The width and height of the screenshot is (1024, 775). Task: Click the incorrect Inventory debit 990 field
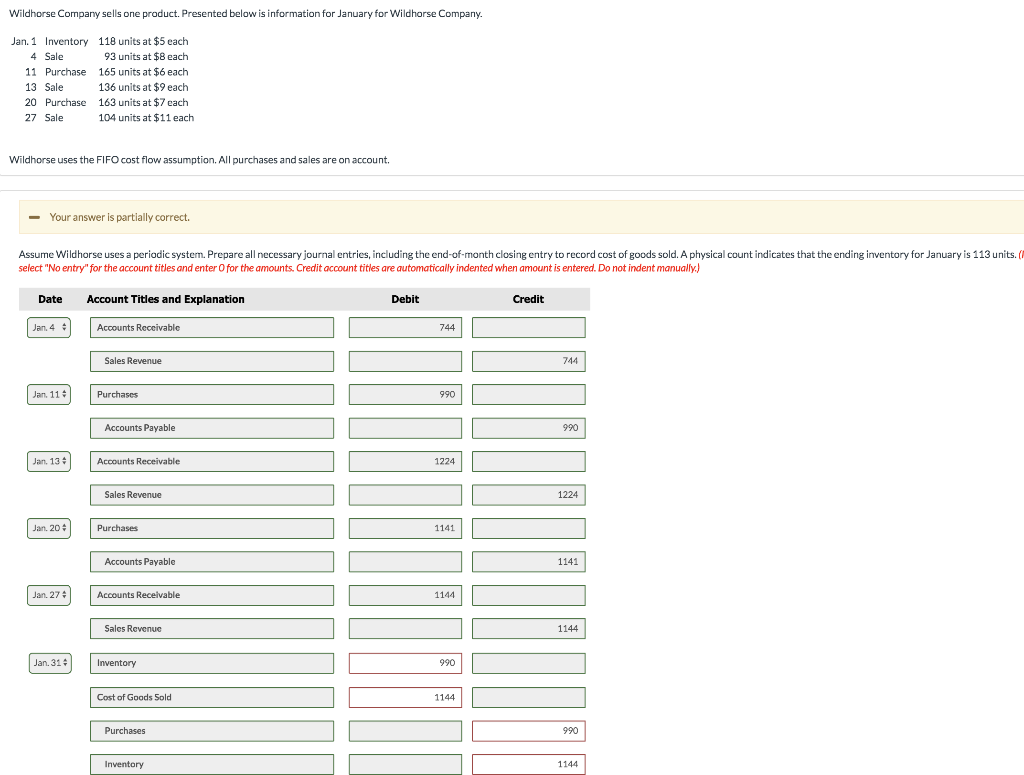point(405,663)
